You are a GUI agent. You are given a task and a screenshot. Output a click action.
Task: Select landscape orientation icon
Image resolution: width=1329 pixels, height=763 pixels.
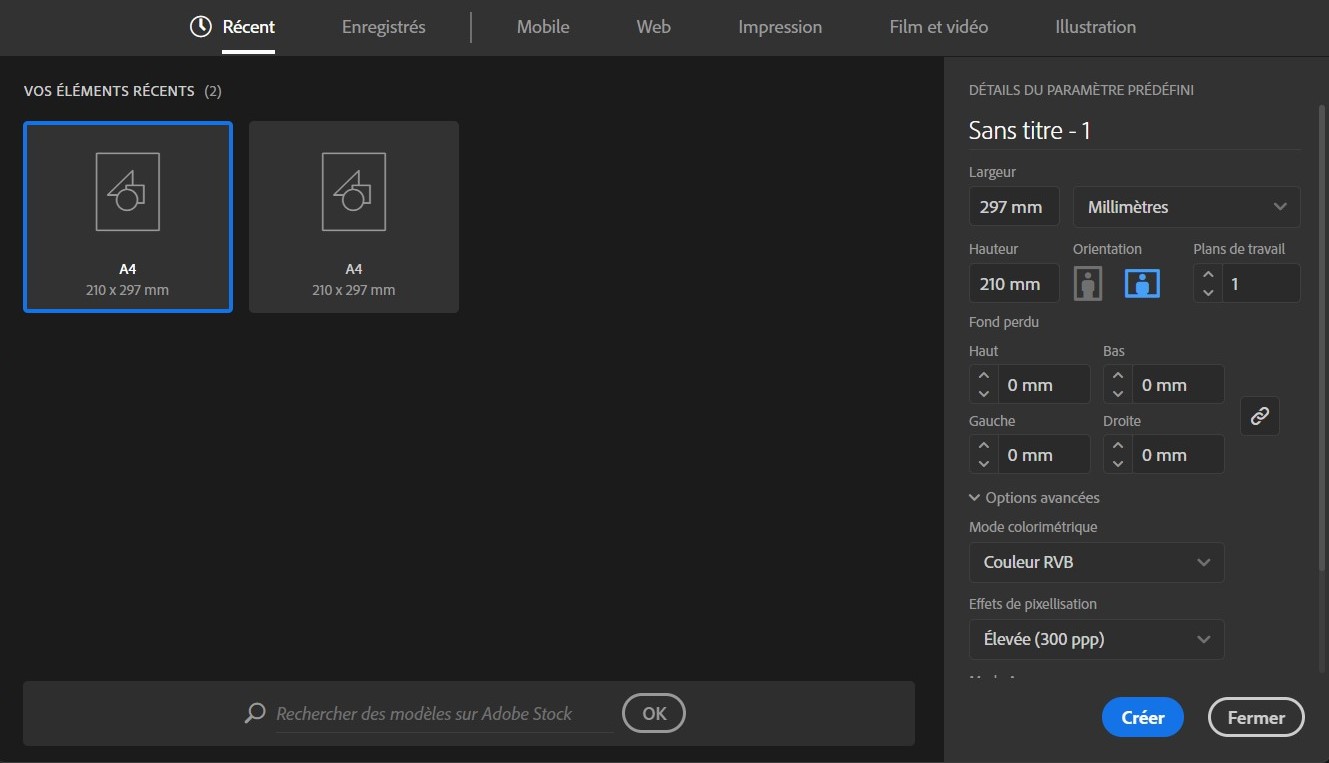pos(1142,284)
